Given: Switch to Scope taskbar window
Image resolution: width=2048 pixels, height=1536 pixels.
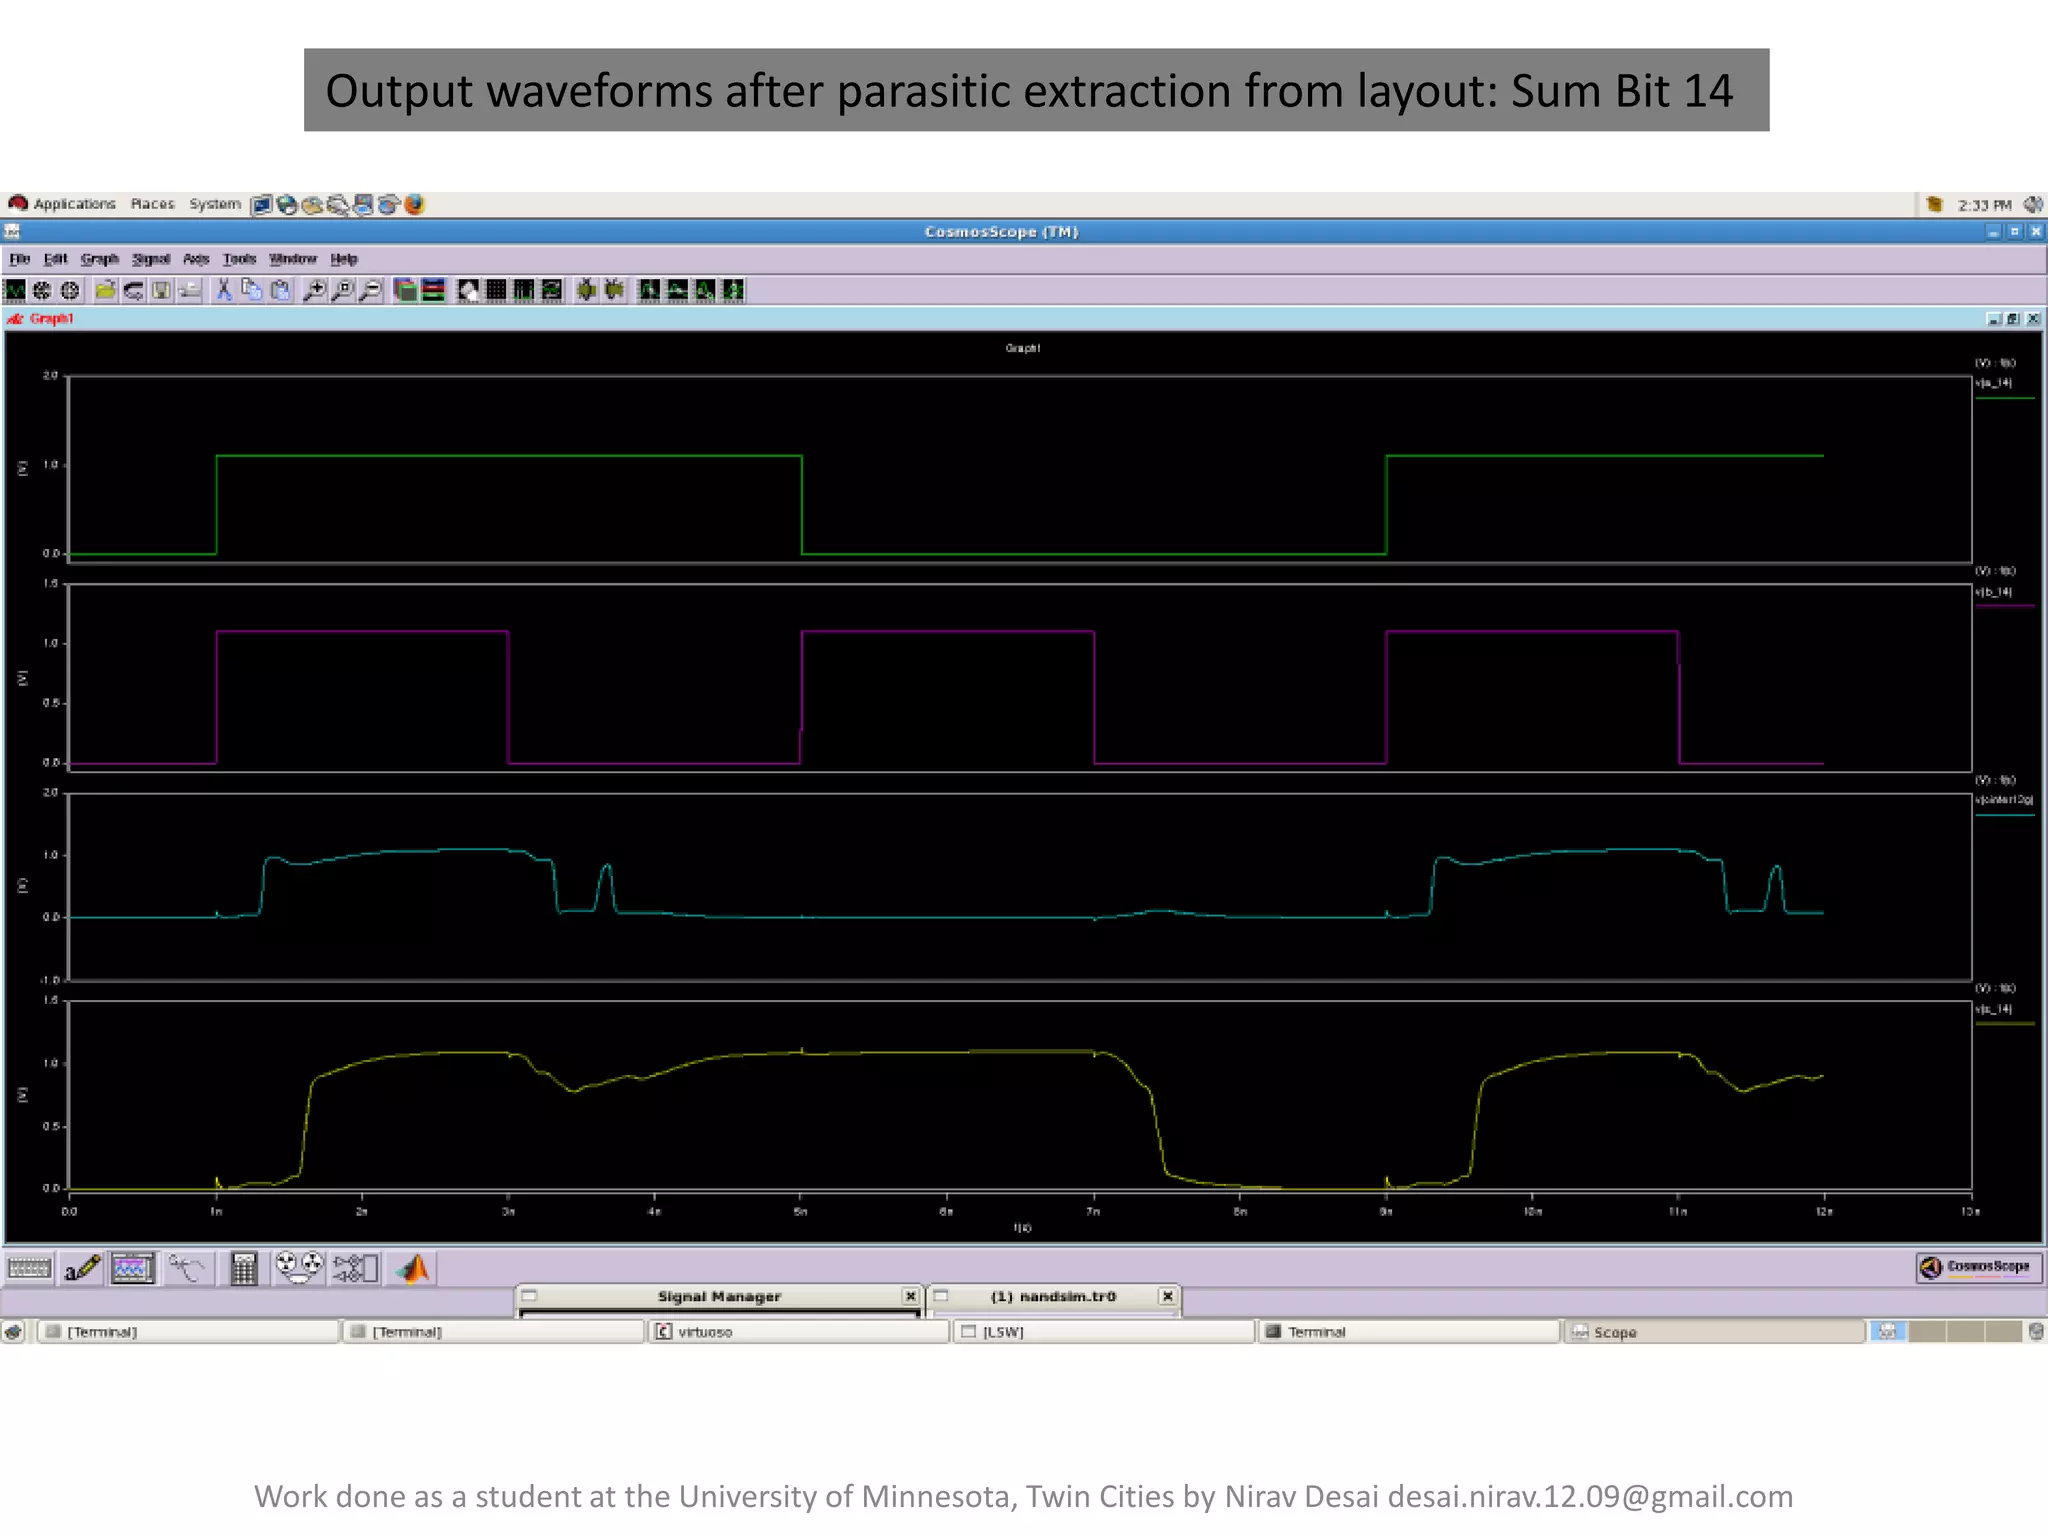Looking at the screenshot, I should 1714,1332.
